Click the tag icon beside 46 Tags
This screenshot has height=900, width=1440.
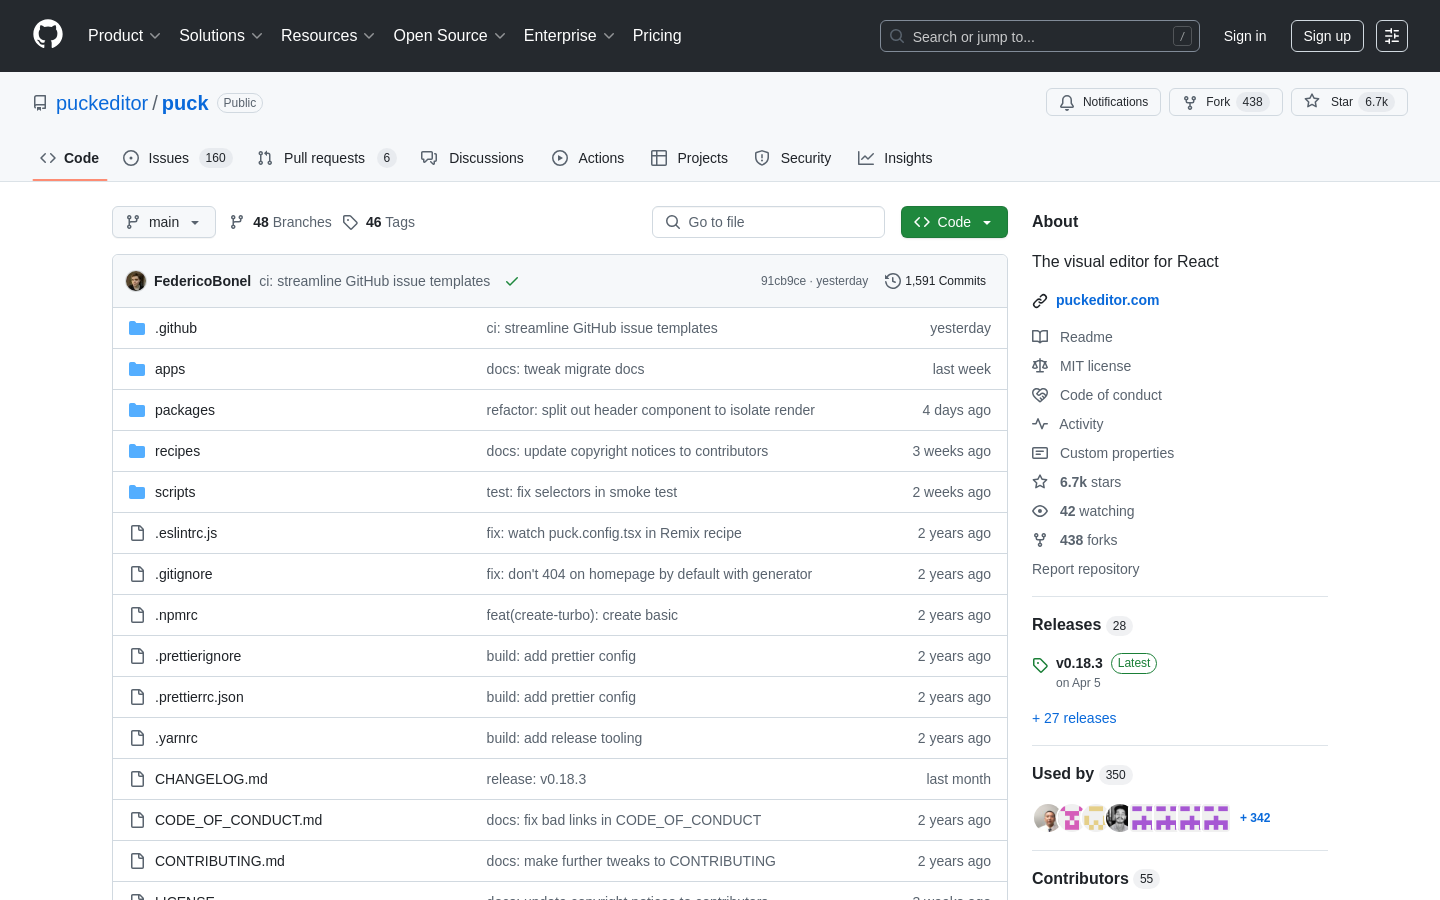coord(350,222)
